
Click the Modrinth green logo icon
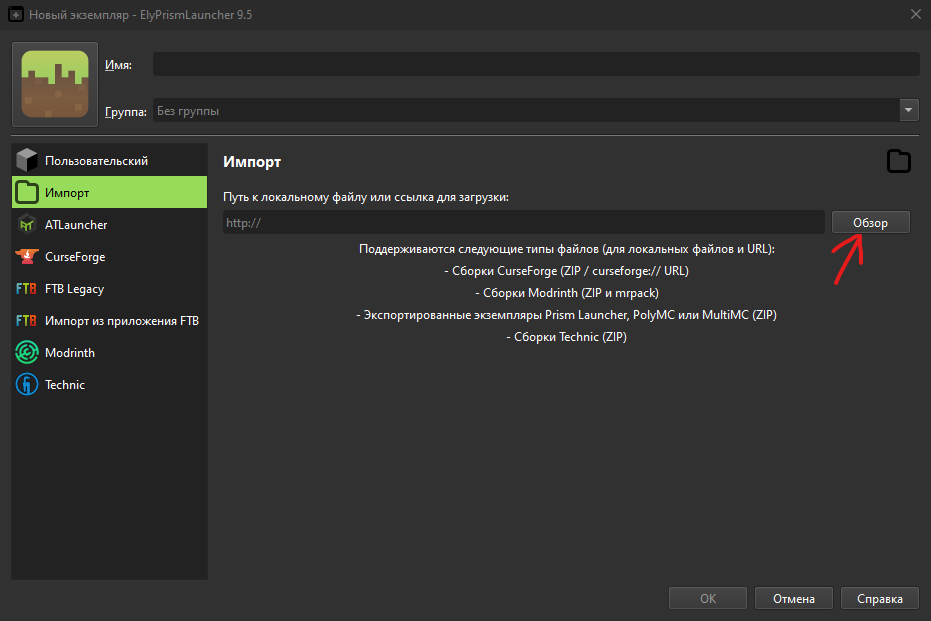pos(27,353)
